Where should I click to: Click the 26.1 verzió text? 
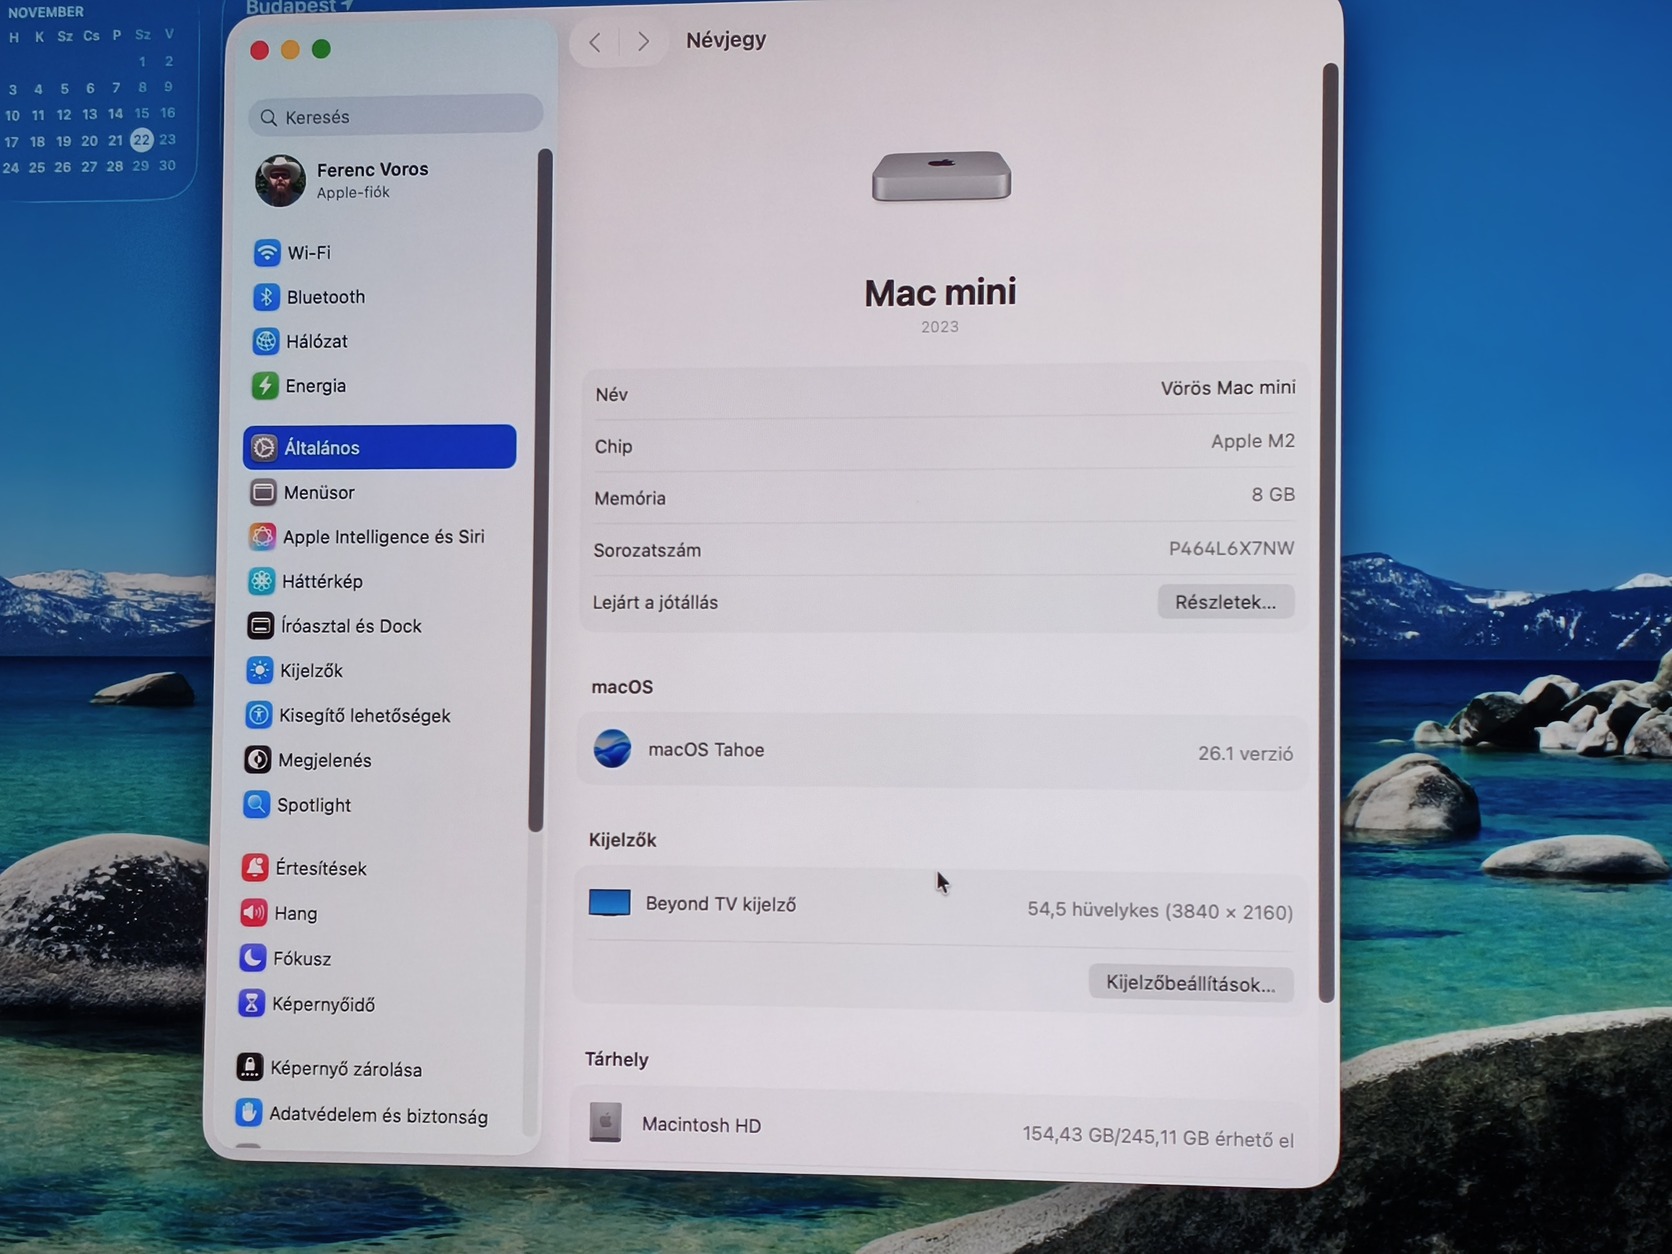coord(1245,753)
